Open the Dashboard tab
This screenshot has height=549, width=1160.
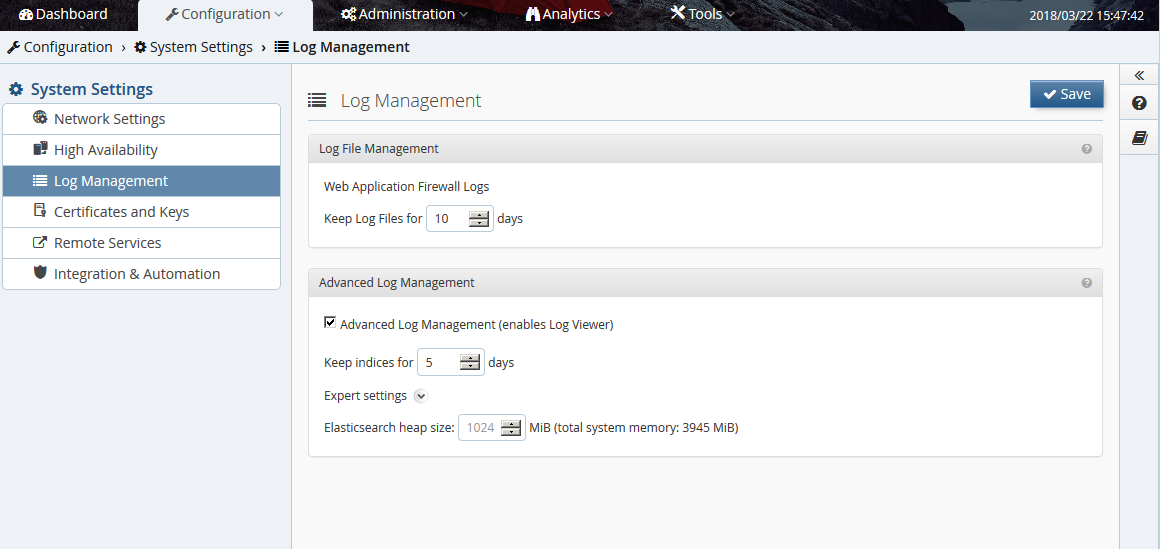[x=63, y=14]
